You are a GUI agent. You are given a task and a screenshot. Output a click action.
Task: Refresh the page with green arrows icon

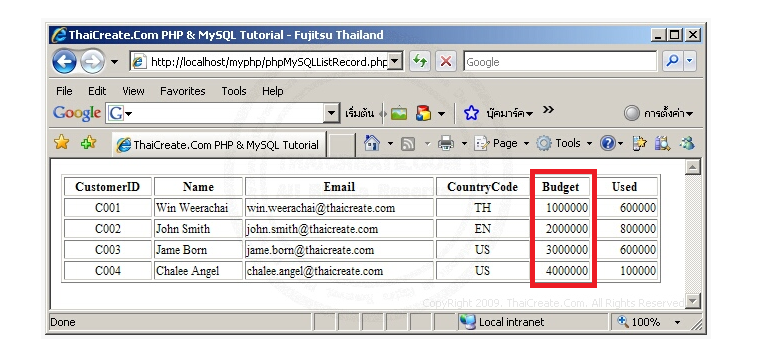[x=420, y=61]
